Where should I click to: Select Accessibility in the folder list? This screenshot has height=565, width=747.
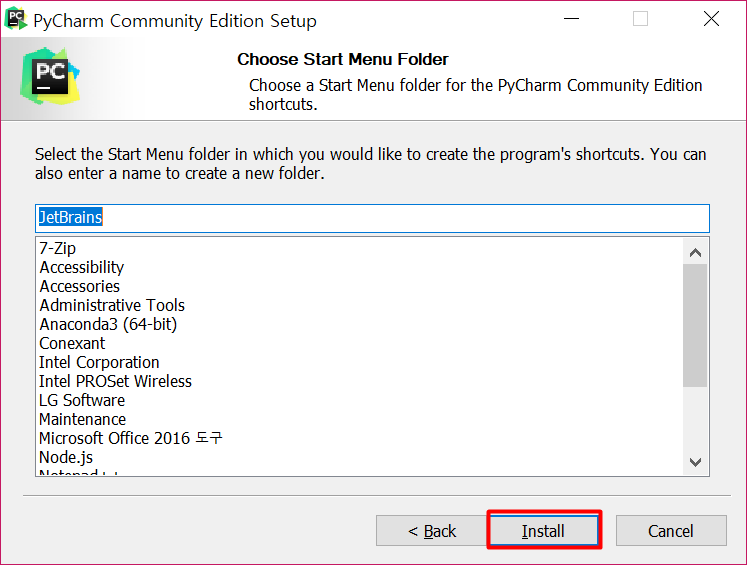pos(82,267)
